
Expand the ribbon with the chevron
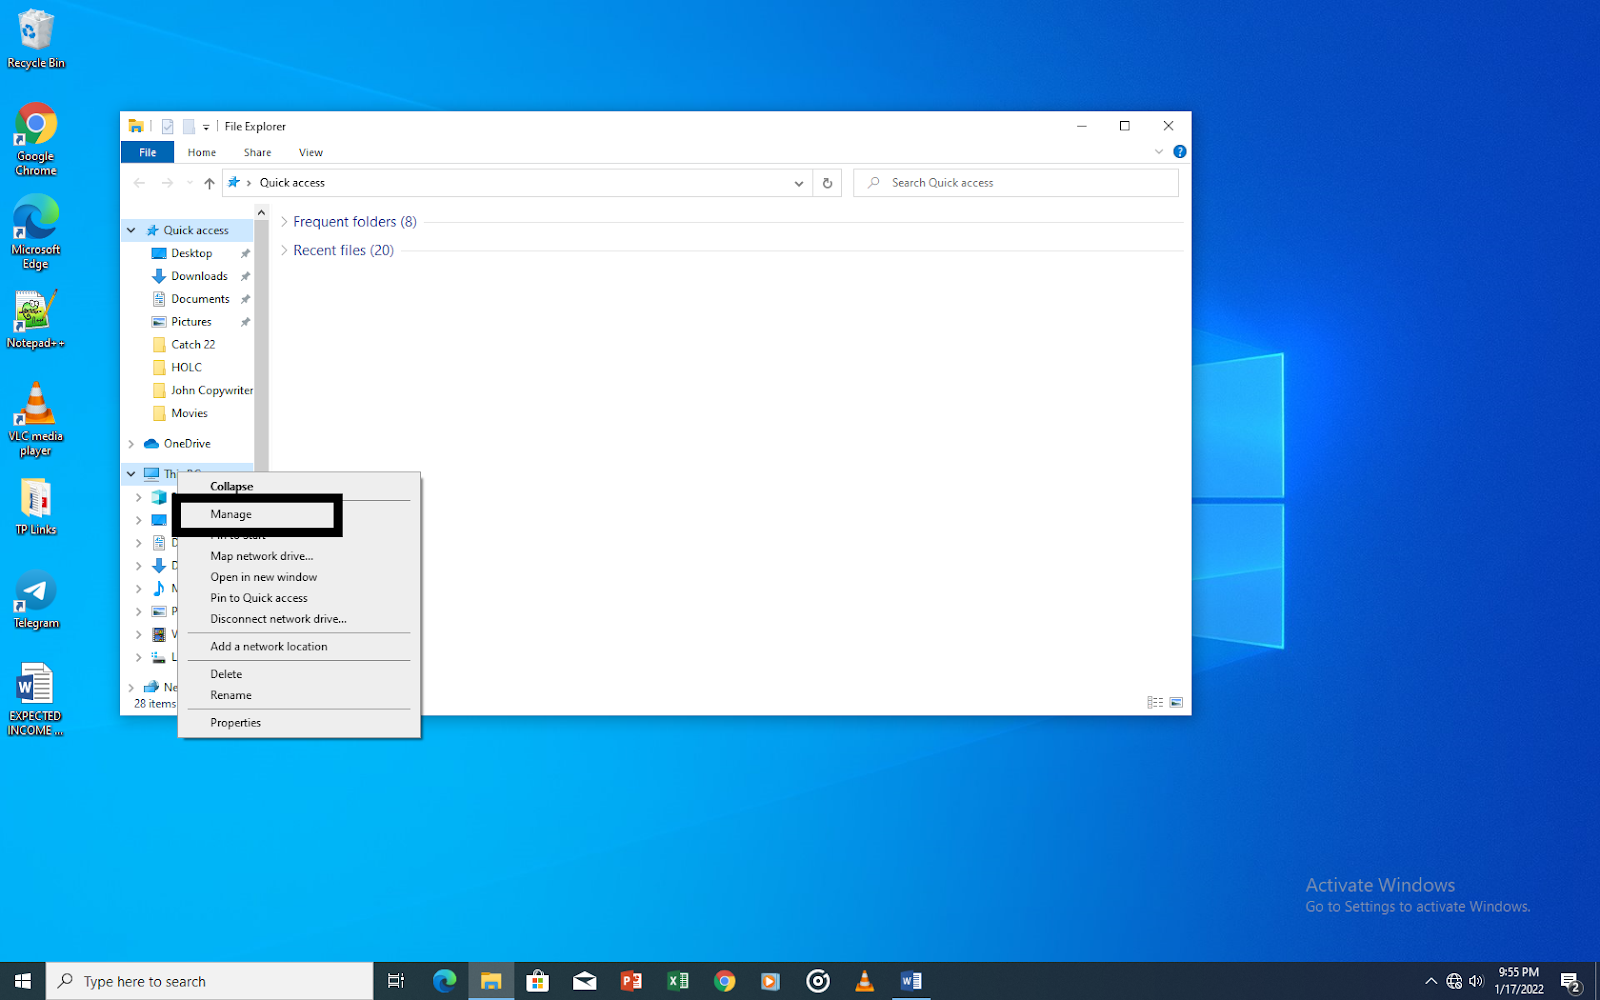(1159, 152)
